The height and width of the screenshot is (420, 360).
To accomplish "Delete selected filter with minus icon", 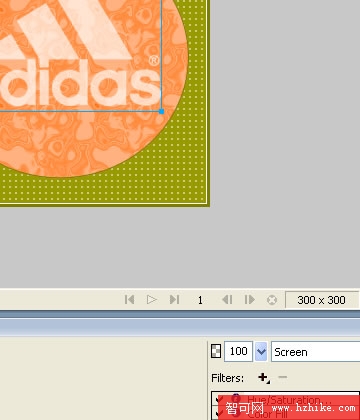I will 283,377.
